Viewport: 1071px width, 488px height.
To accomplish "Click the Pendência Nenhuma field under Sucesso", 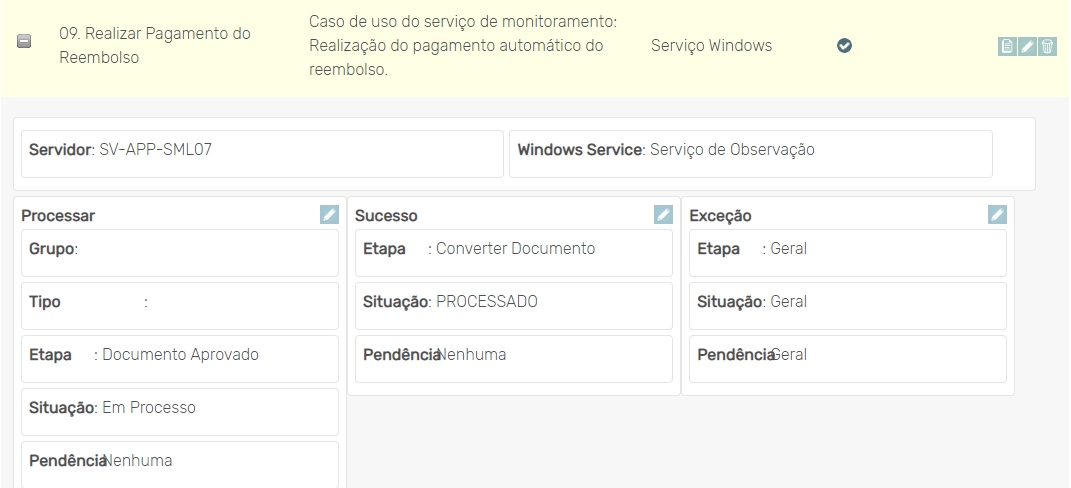I will pyautogui.click(x=514, y=358).
